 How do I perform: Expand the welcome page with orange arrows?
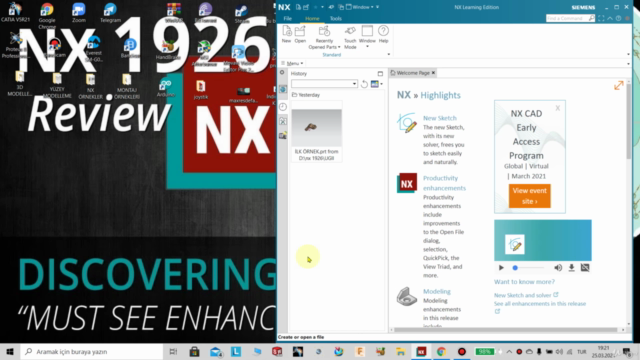pyautogui.click(x=619, y=85)
